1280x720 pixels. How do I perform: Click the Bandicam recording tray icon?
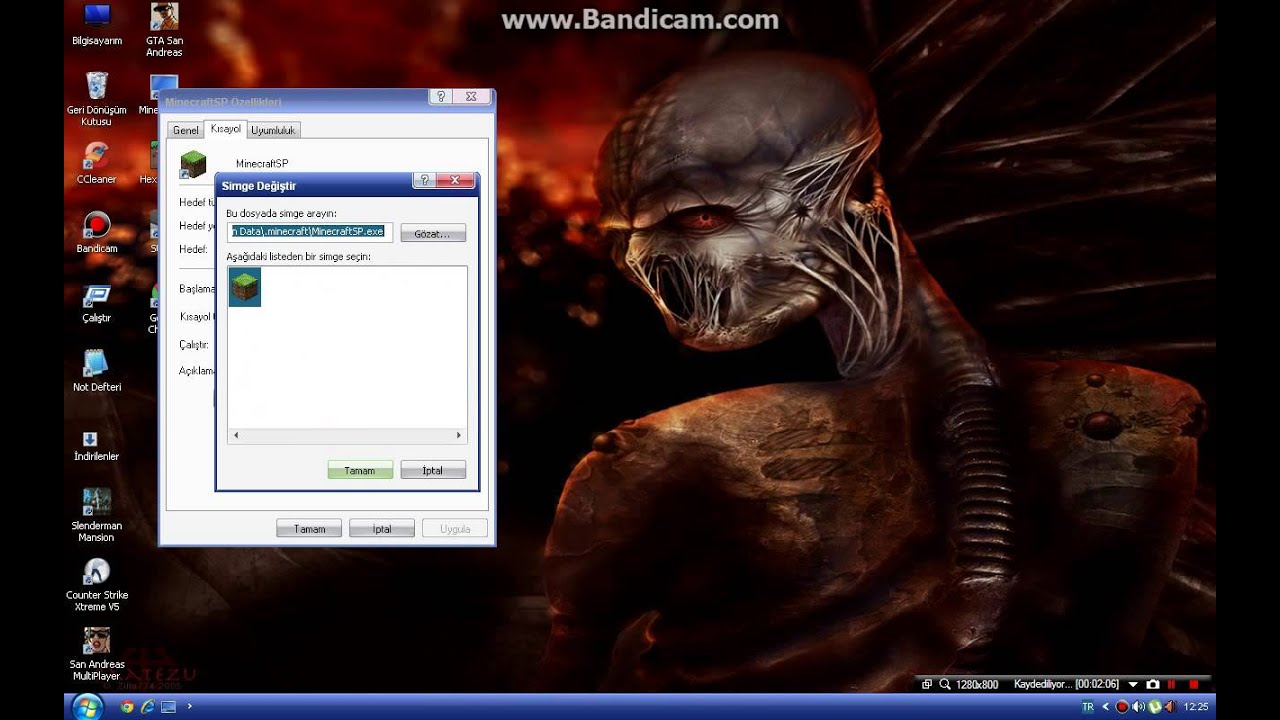tap(1122, 707)
